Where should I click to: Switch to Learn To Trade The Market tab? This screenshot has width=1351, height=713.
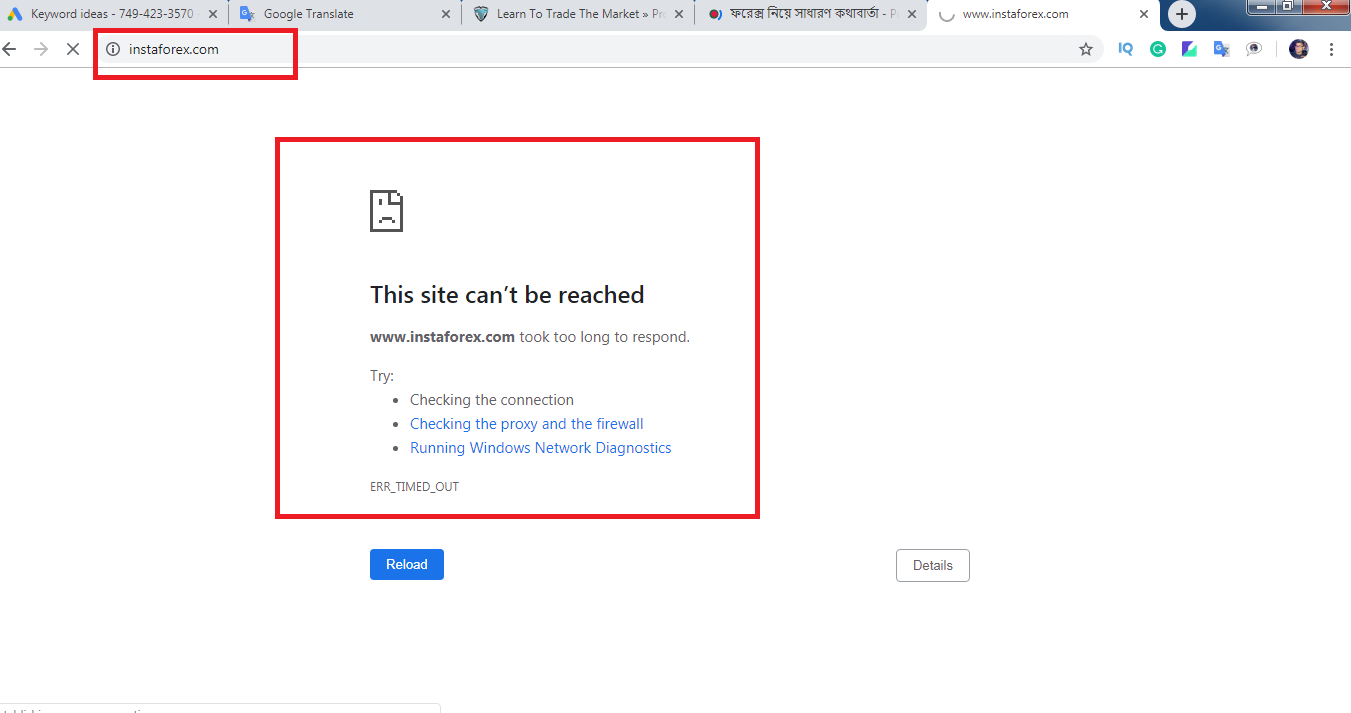578,14
